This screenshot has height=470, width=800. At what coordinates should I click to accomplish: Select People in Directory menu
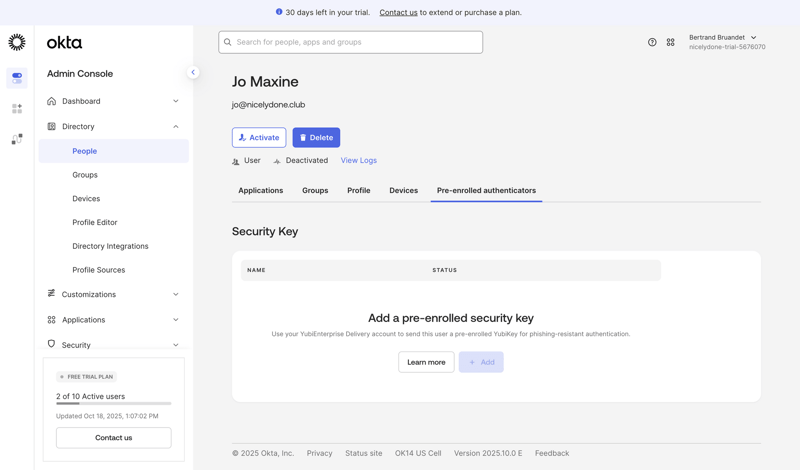[x=114, y=151]
